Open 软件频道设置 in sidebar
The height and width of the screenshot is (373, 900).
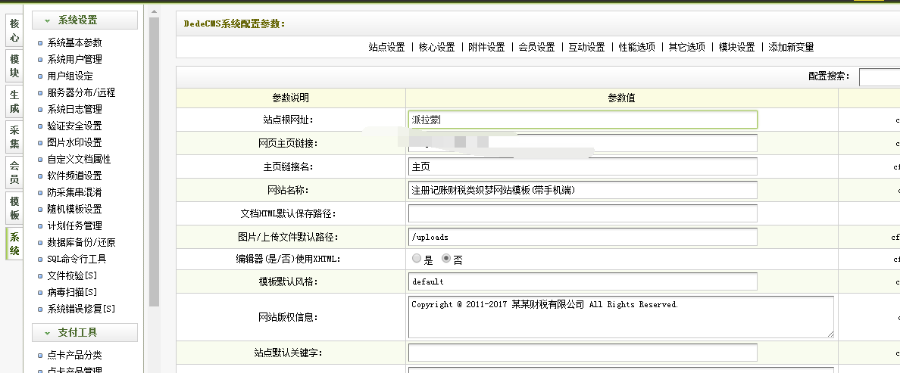click(75, 176)
